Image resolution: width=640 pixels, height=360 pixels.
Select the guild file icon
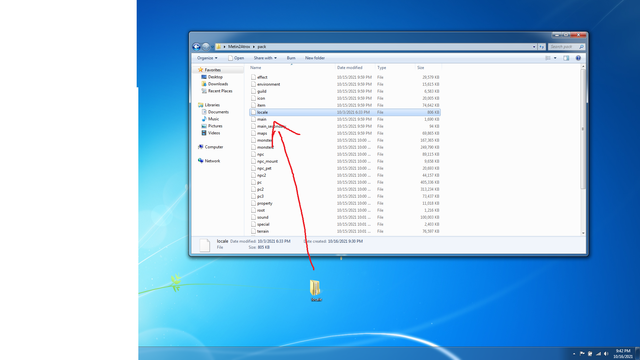[x=253, y=91]
